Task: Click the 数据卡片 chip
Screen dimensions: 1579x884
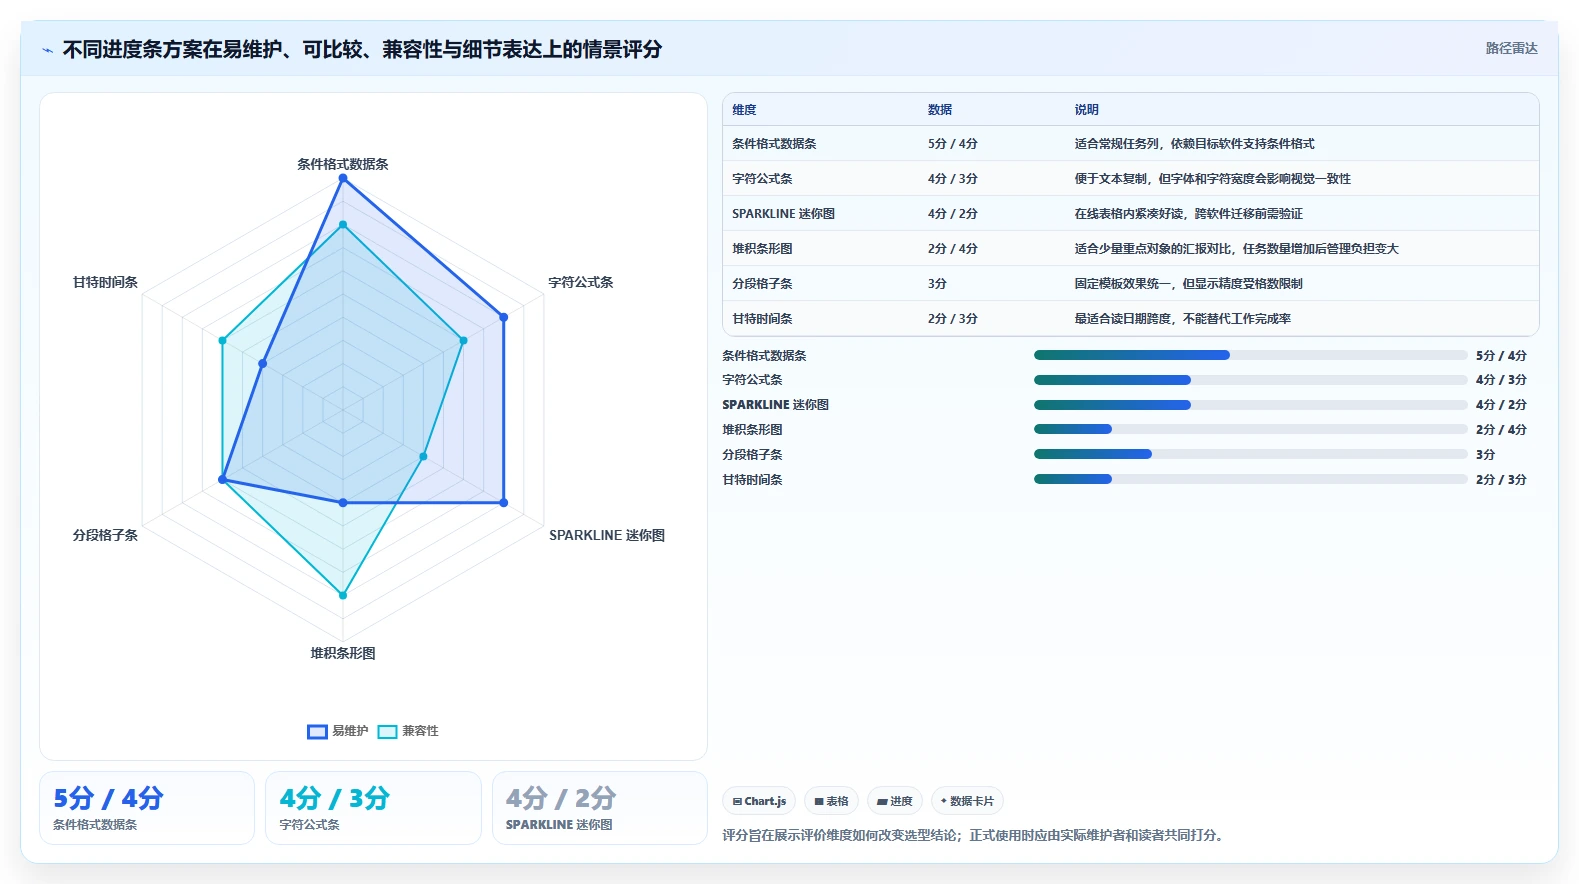Action: coord(967,801)
